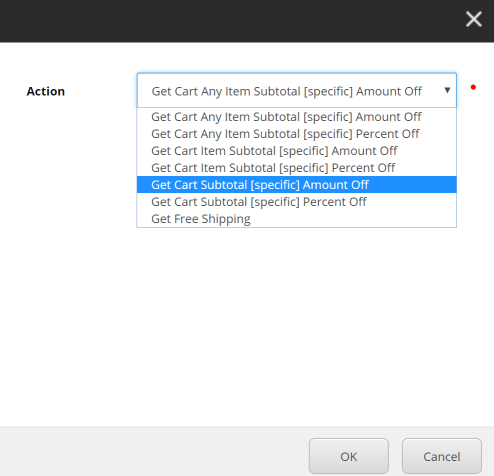
Task: Click the dark dialog title bar
Action: pos(230,21)
